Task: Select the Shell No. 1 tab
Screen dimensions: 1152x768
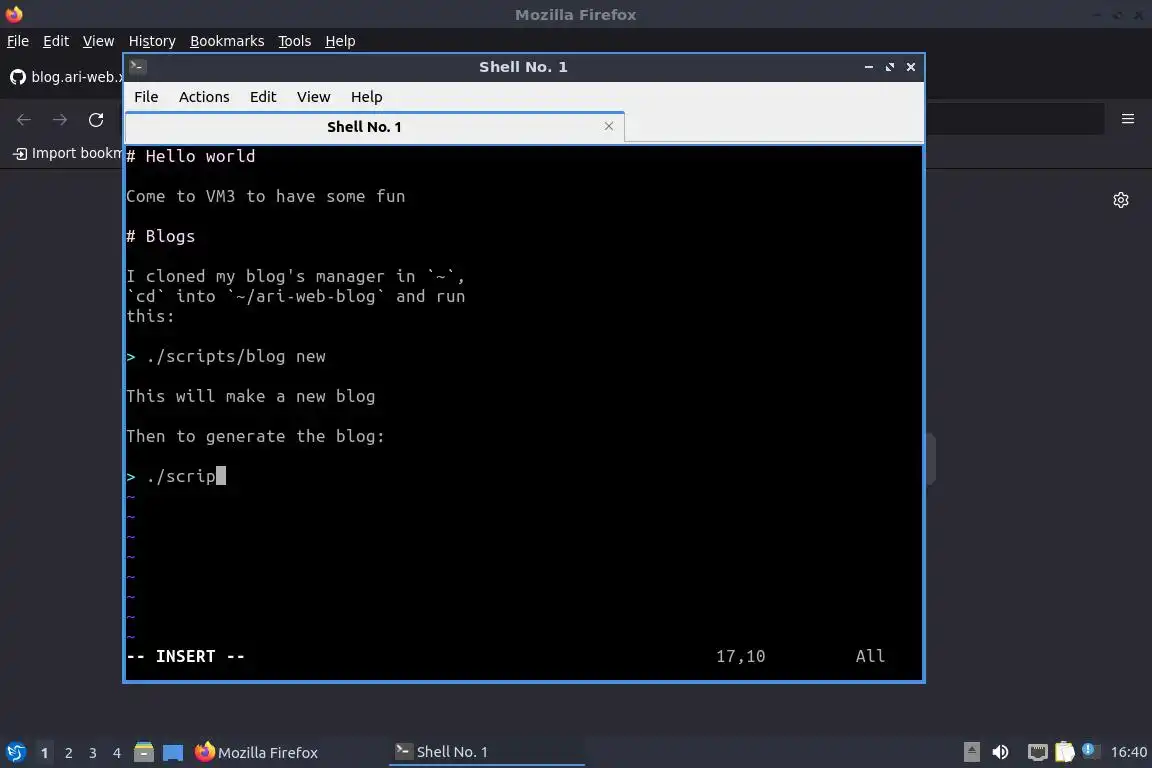Action: [x=375, y=127]
